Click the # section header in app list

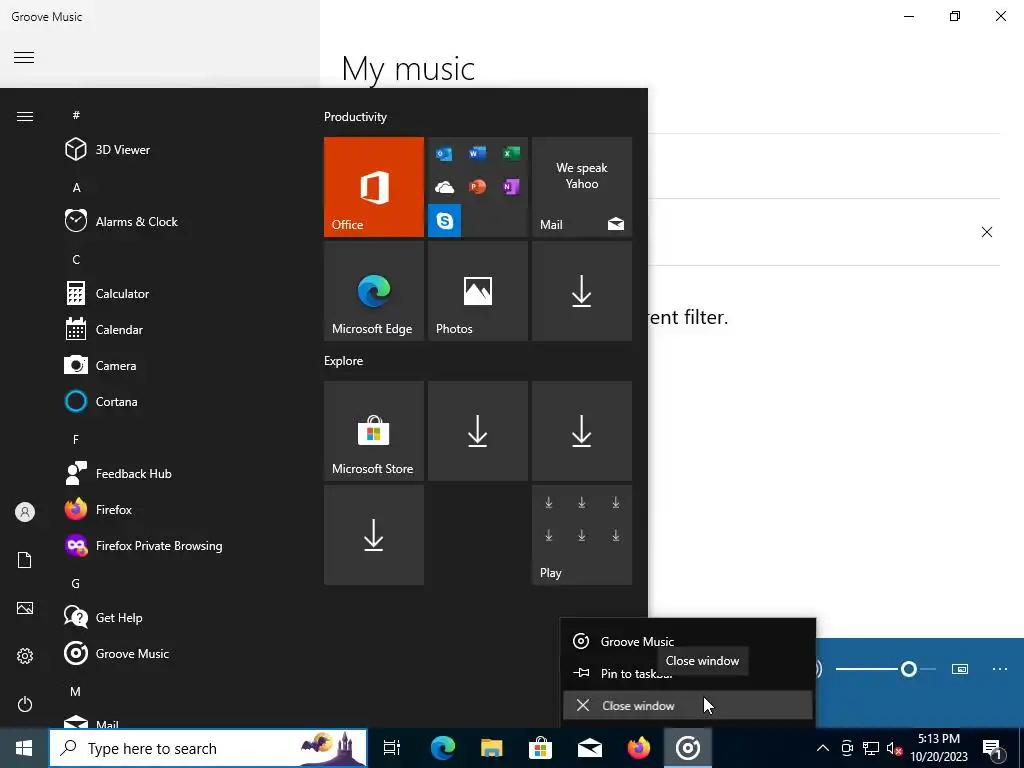click(76, 115)
